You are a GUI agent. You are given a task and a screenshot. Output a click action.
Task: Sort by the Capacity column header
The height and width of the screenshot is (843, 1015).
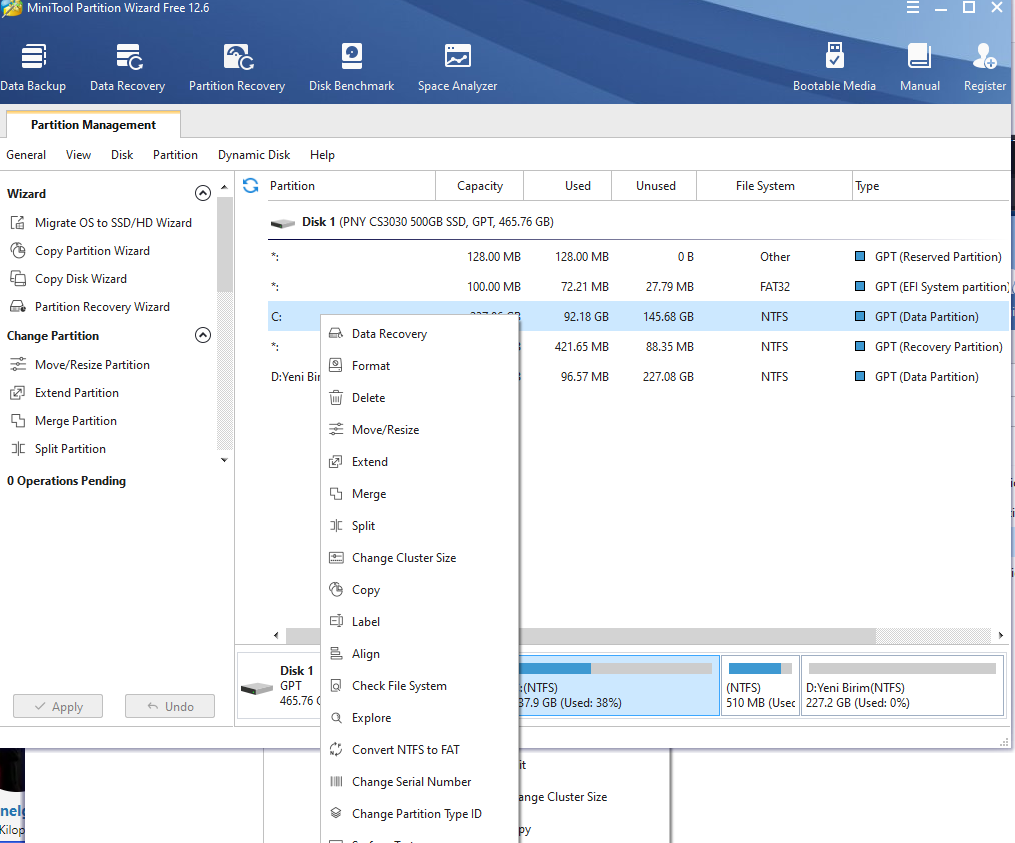[x=480, y=186]
